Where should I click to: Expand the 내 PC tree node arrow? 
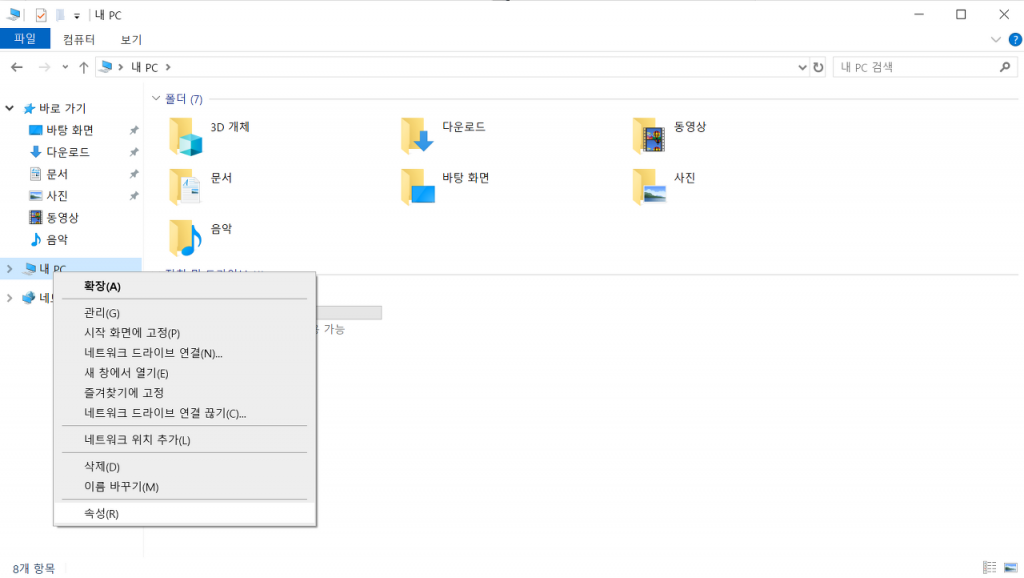[x=10, y=268]
